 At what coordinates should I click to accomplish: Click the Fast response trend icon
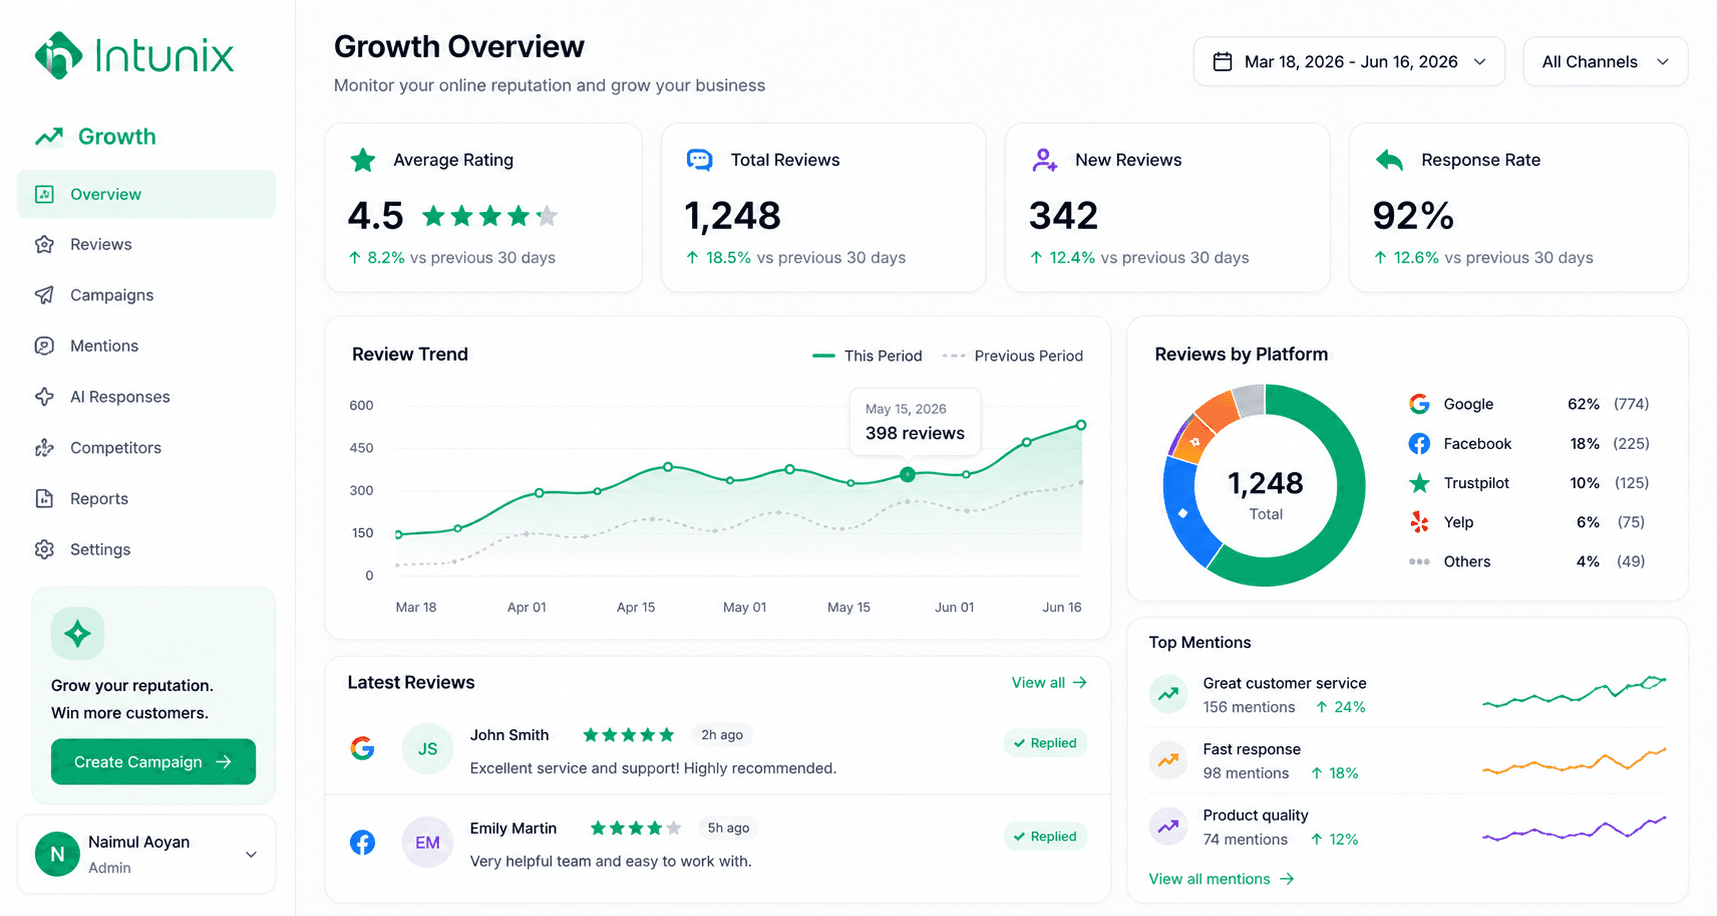click(1168, 760)
